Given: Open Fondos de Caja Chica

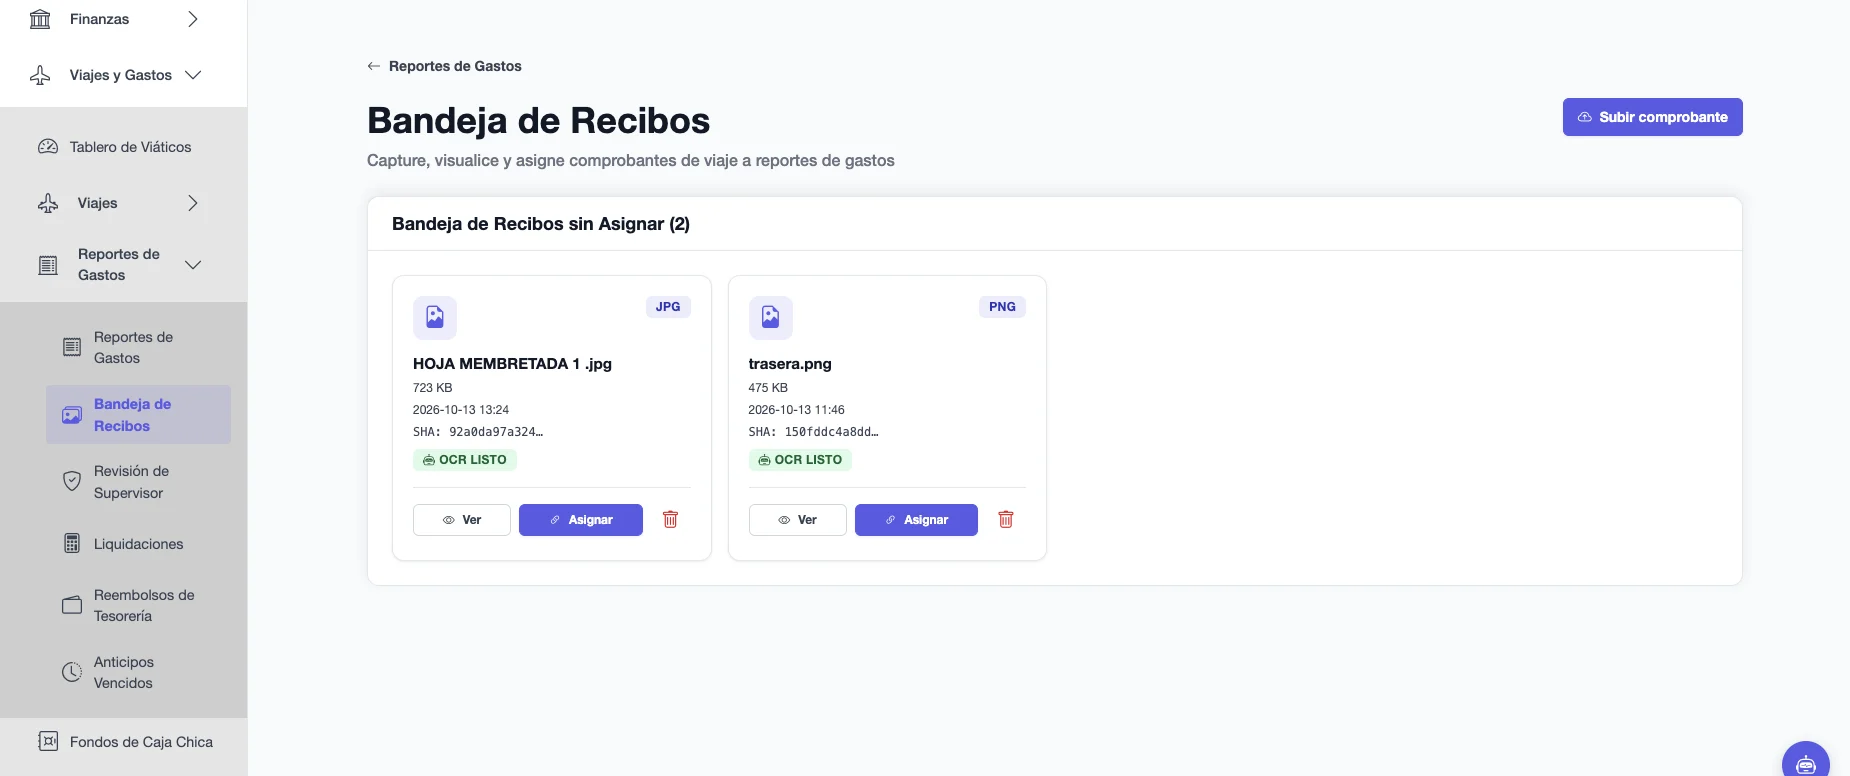Looking at the screenshot, I should click(124, 742).
